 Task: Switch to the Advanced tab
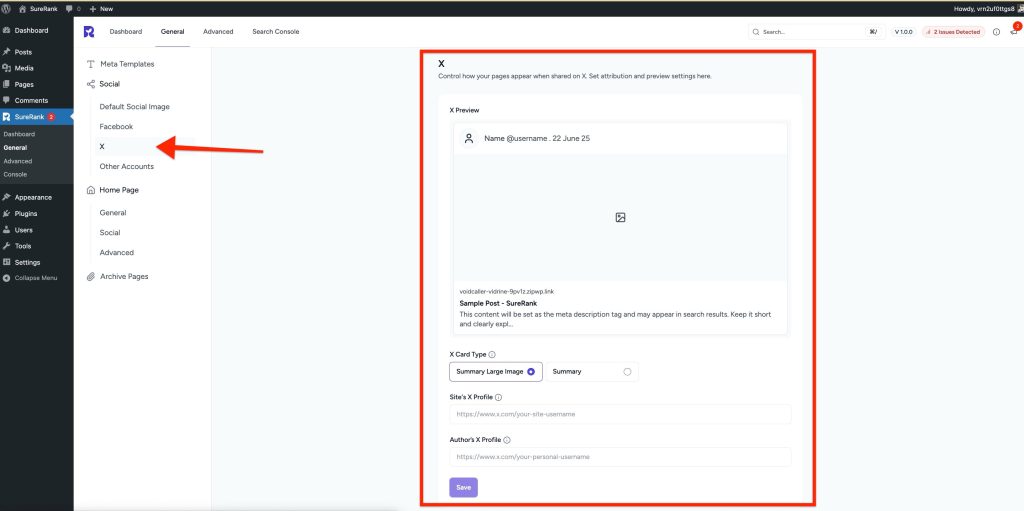(218, 31)
